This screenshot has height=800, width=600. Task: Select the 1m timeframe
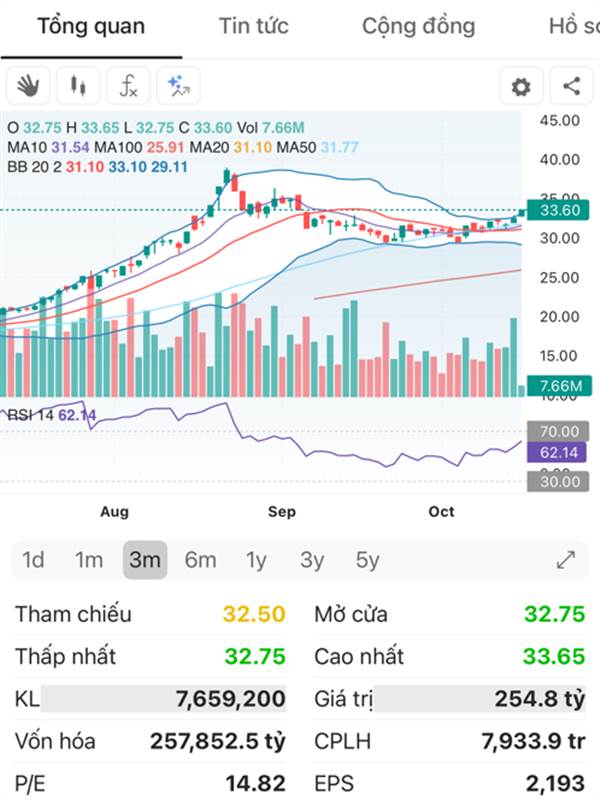point(89,560)
